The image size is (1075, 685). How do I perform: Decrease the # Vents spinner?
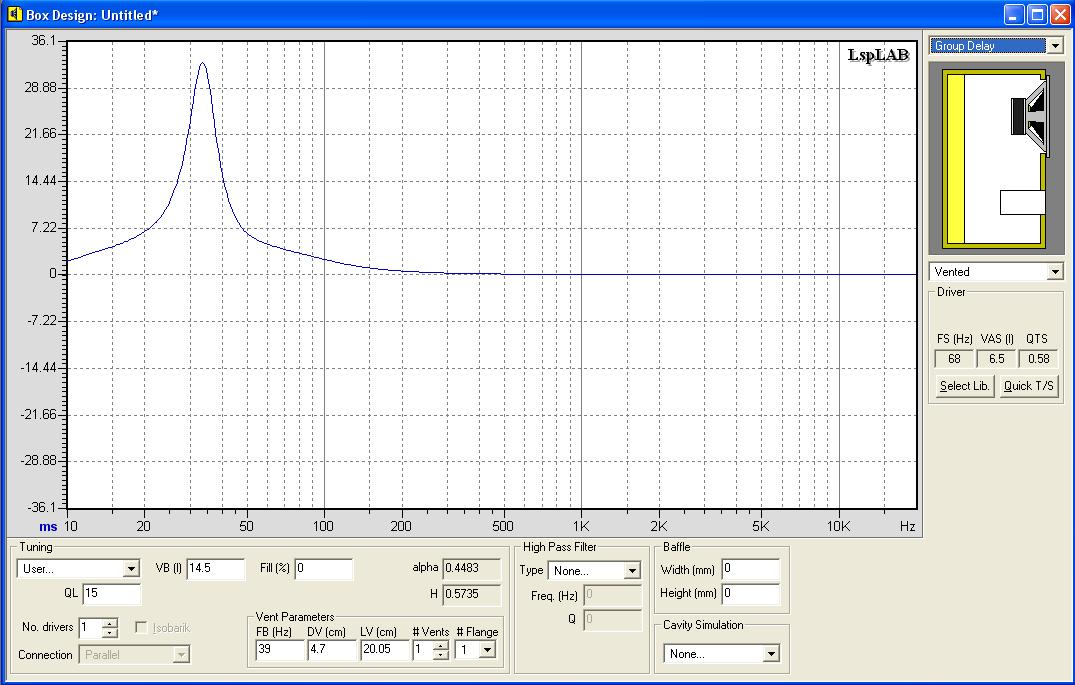441,654
